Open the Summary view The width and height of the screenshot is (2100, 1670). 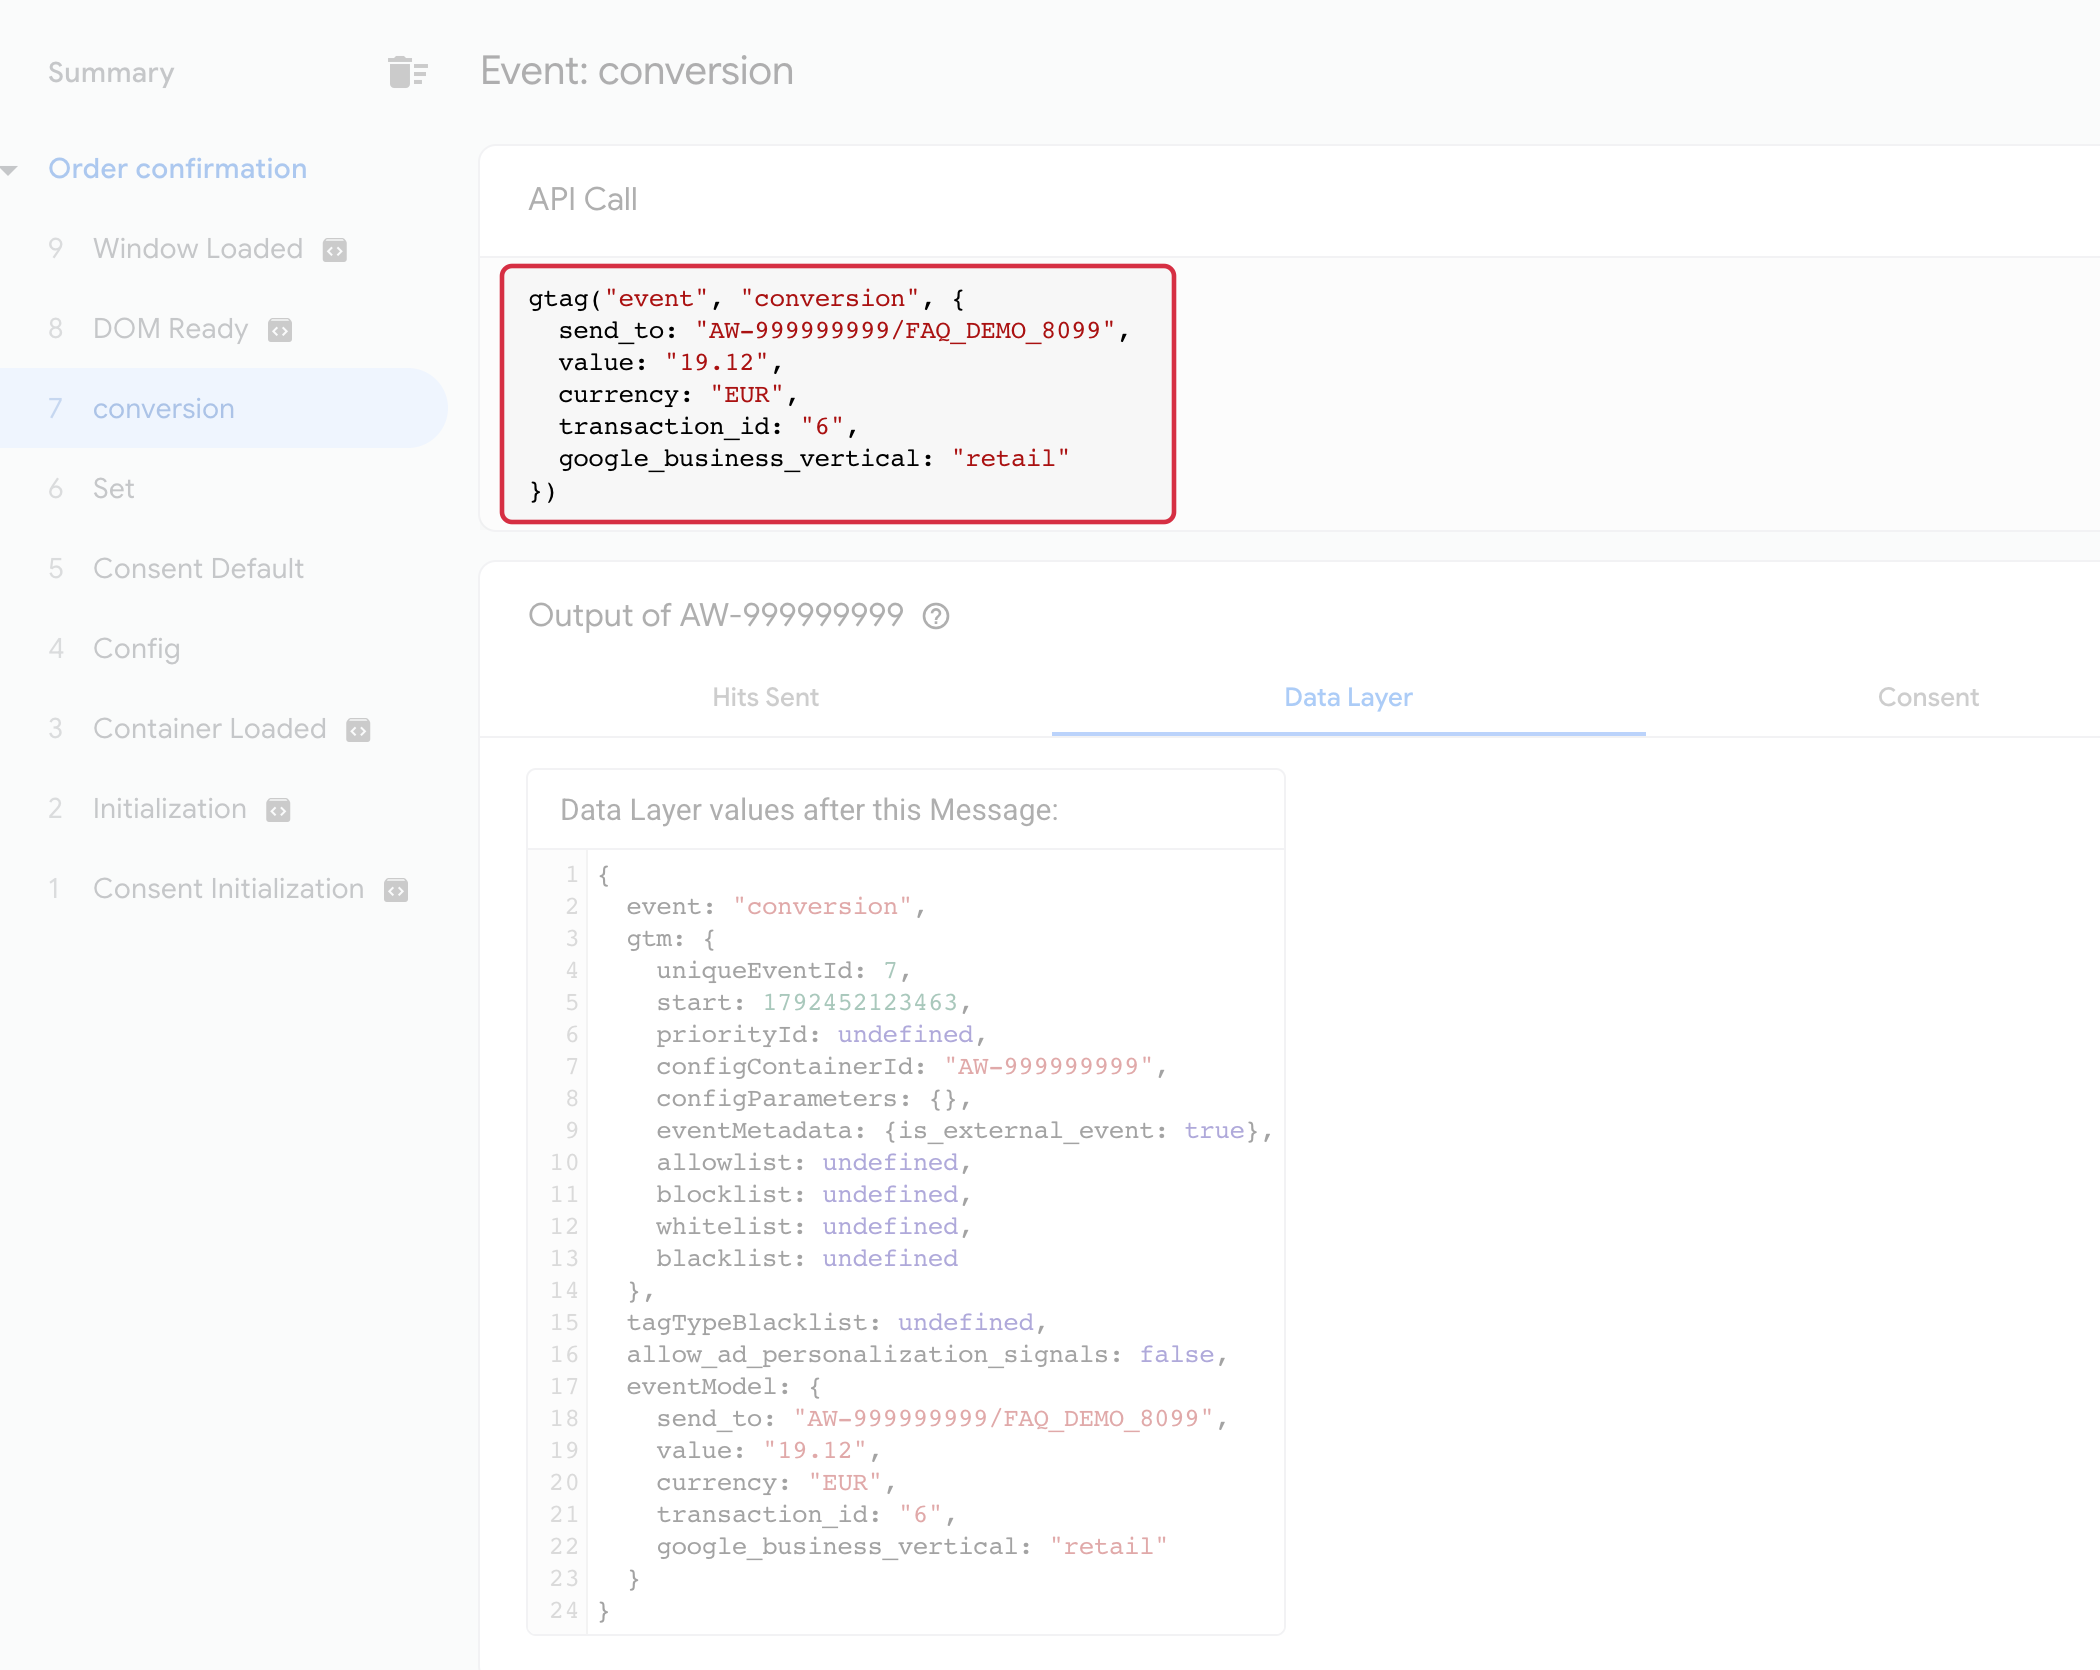tap(111, 72)
